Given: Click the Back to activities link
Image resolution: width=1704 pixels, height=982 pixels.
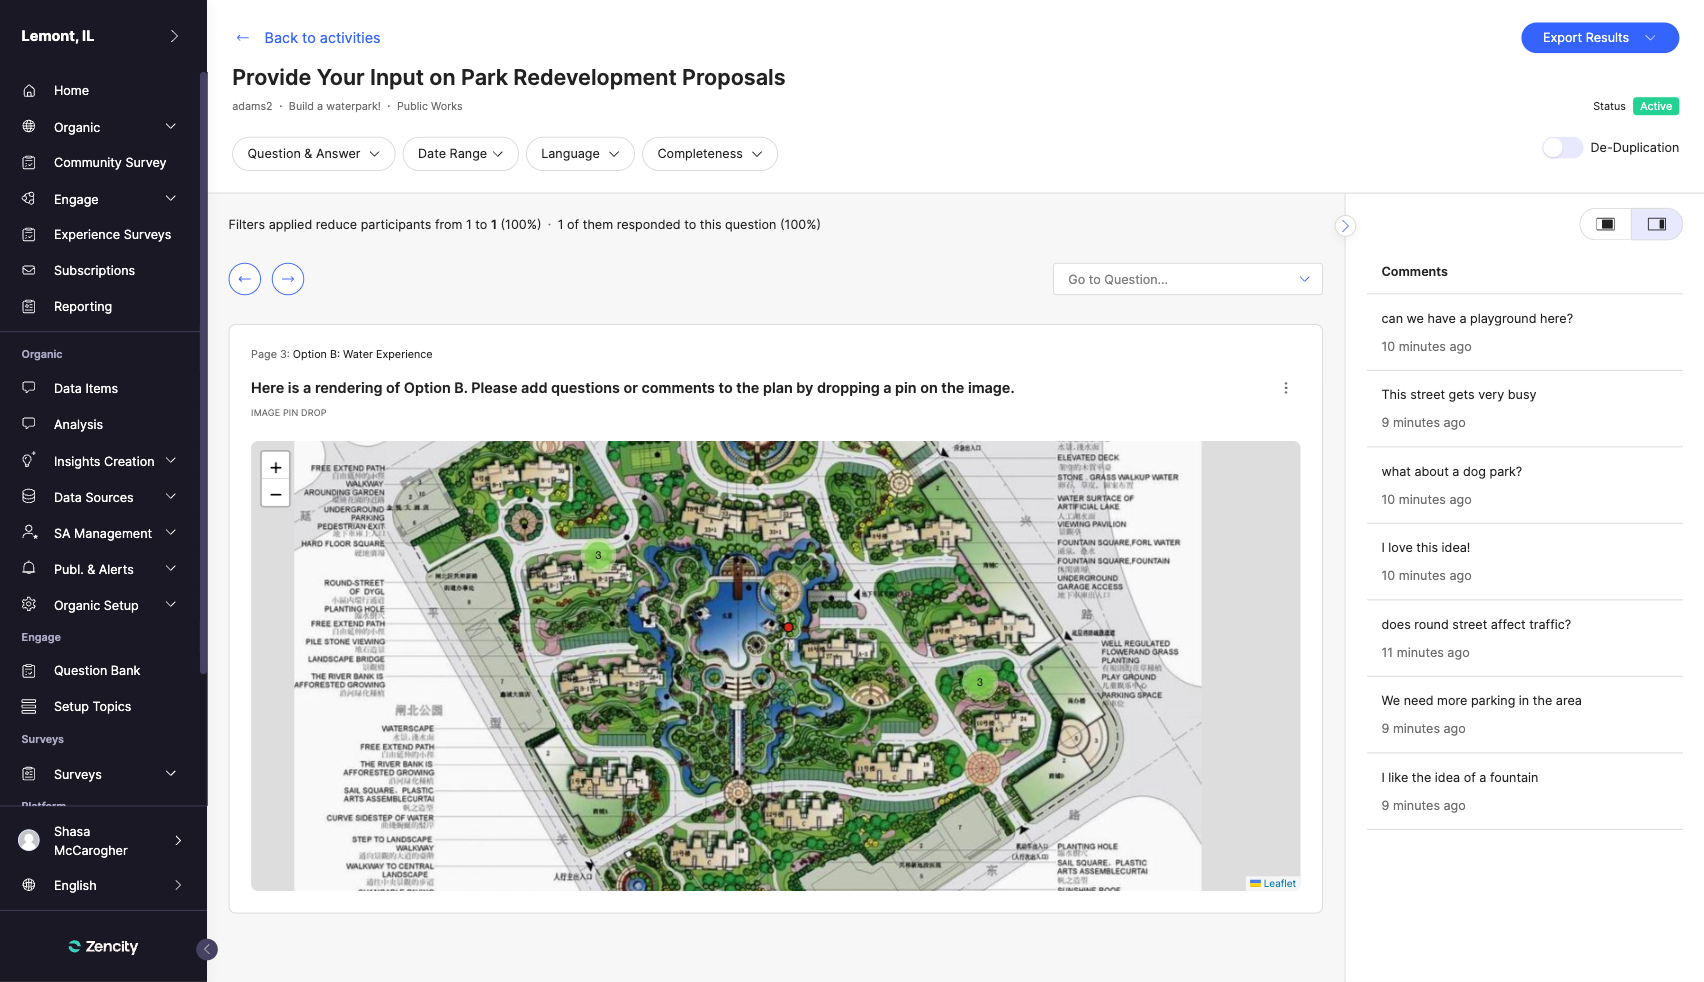Looking at the screenshot, I should click(321, 38).
